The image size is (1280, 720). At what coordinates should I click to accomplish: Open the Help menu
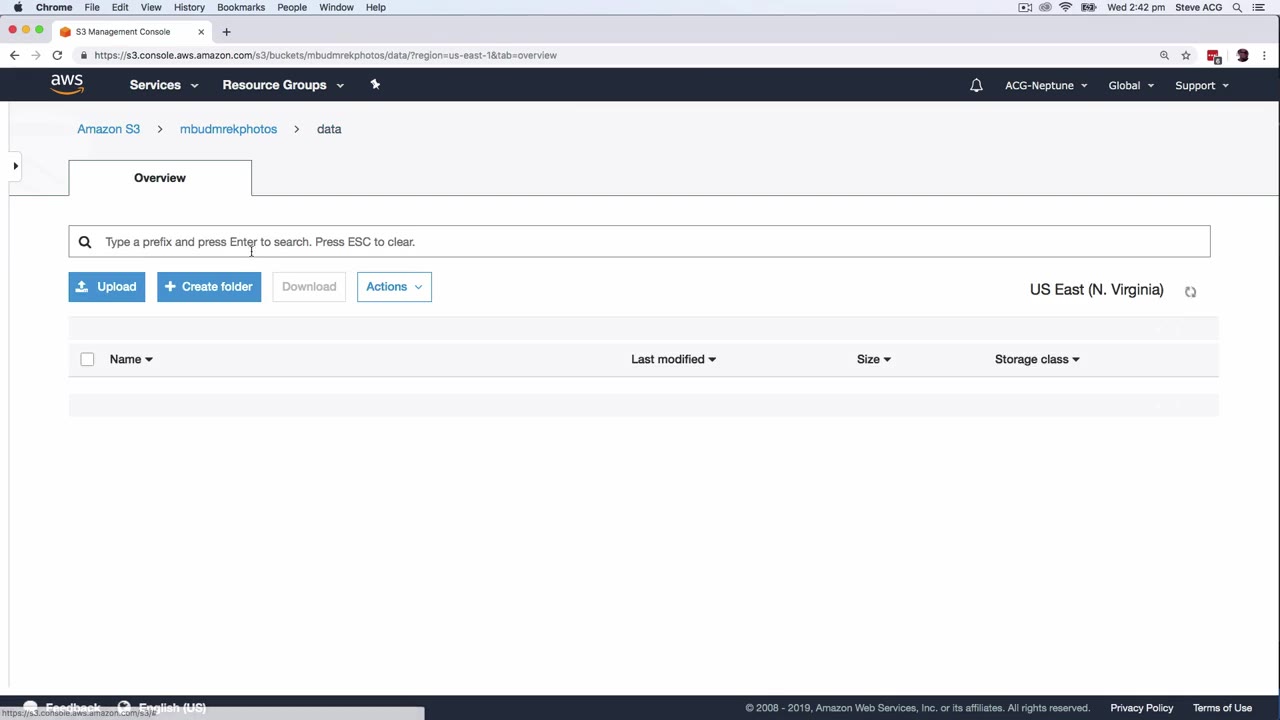376,7
